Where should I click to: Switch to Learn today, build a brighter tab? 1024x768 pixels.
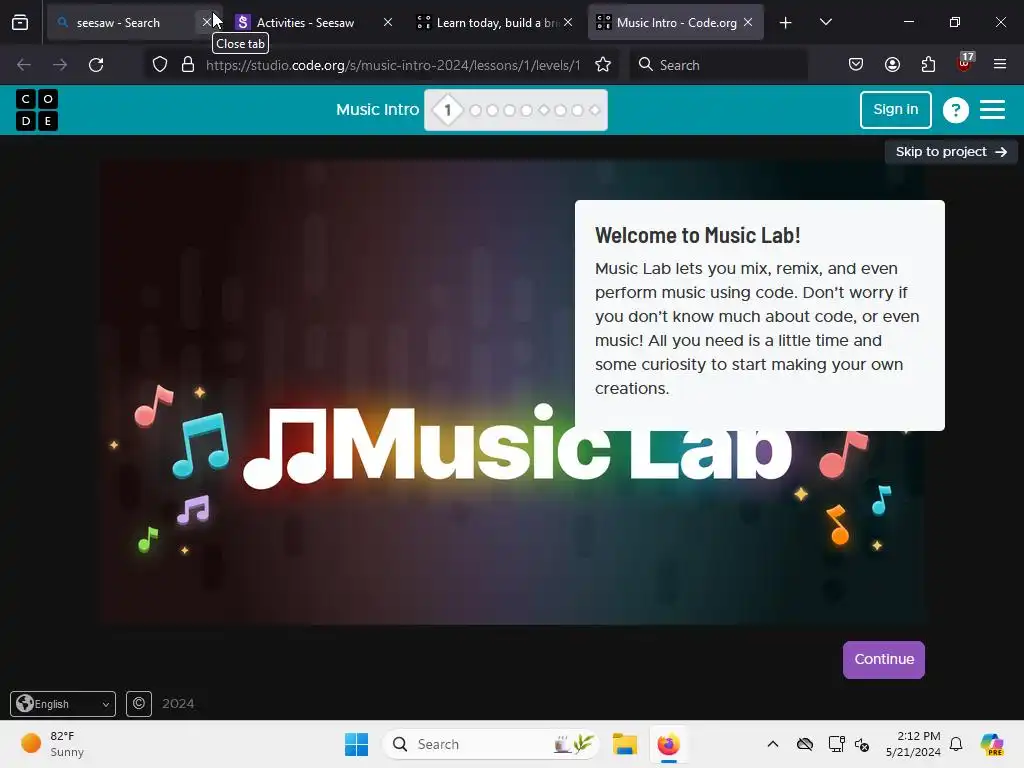click(x=494, y=22)
